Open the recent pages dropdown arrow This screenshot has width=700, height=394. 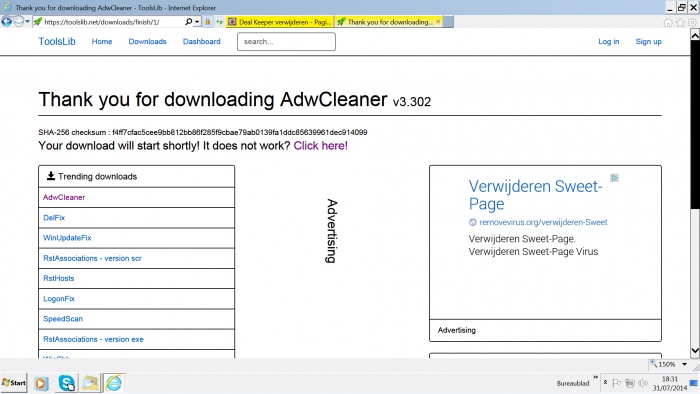click(x=28, y=21)
